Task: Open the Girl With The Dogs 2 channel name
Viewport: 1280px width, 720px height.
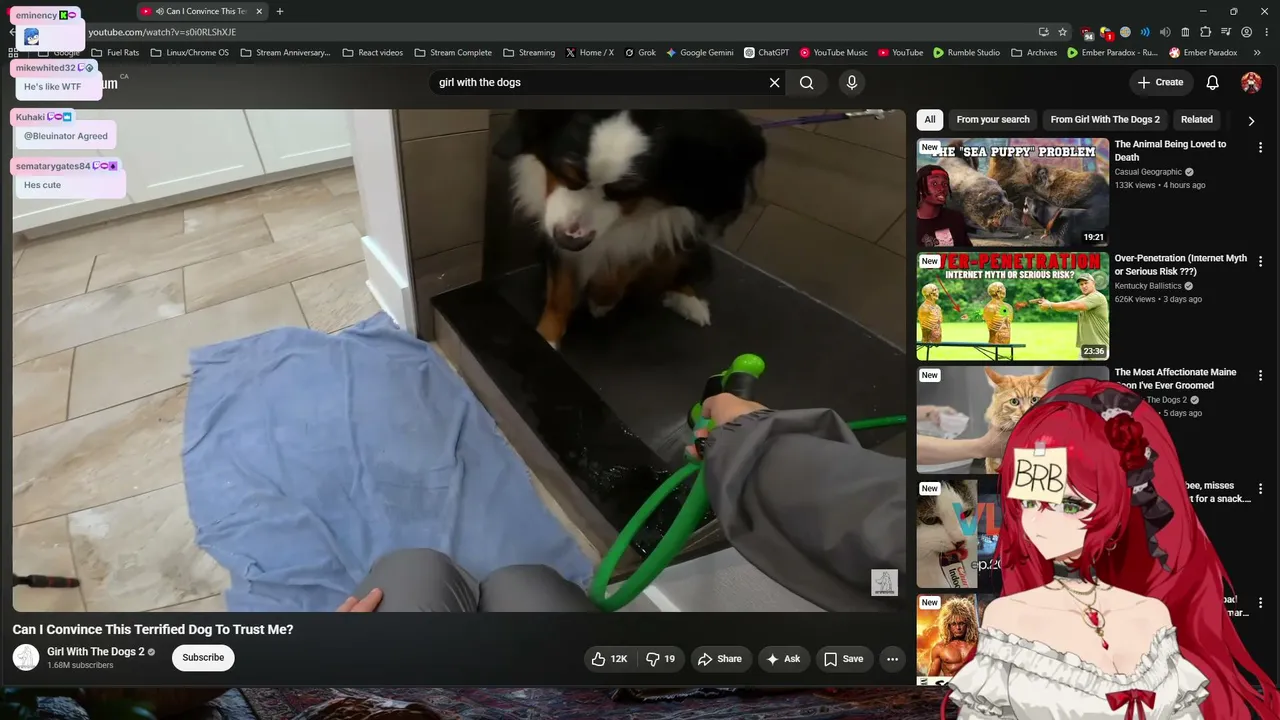Action: (96, 652)
